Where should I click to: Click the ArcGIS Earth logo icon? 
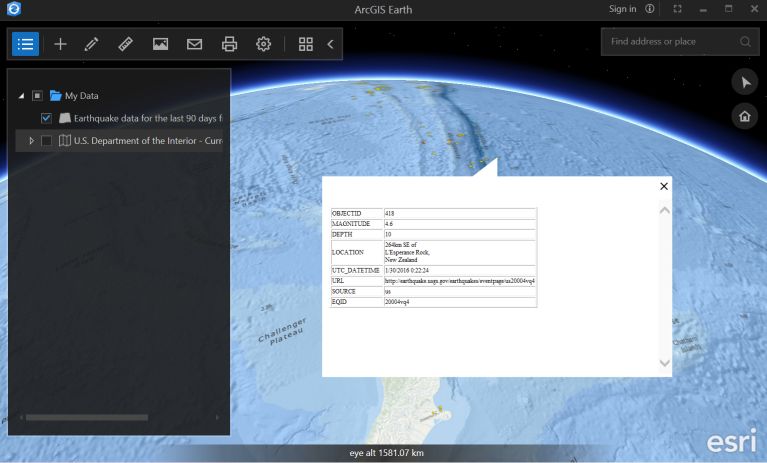[x=14, y=9]
